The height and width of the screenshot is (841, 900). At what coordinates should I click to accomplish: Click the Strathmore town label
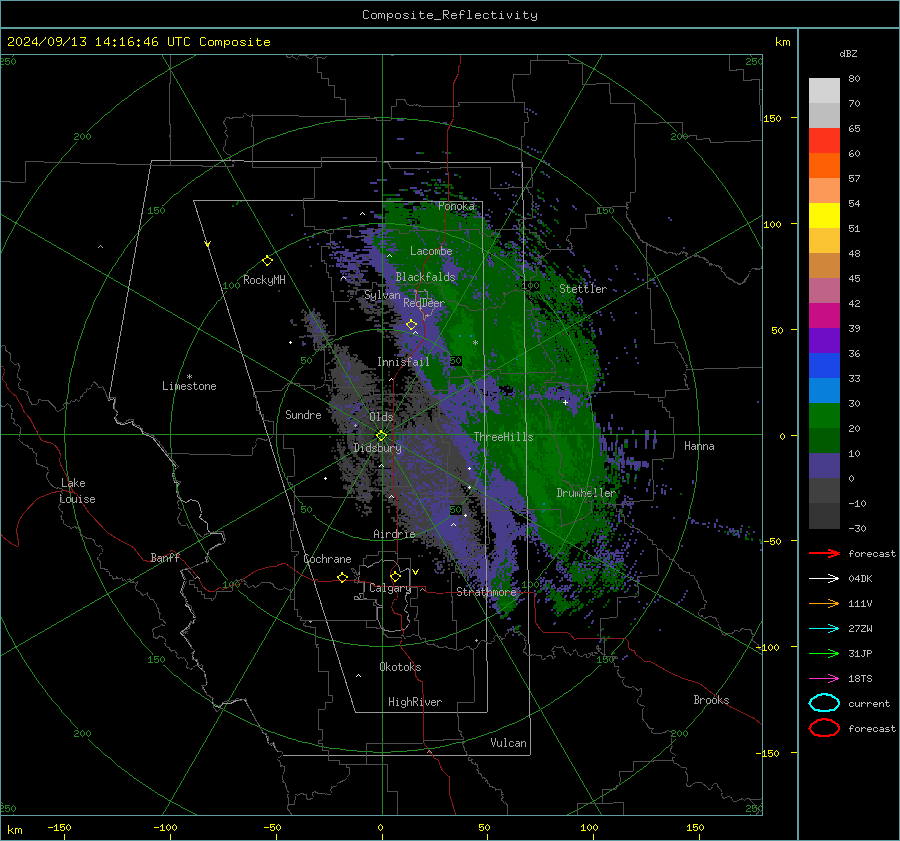(x=487, y=592)
